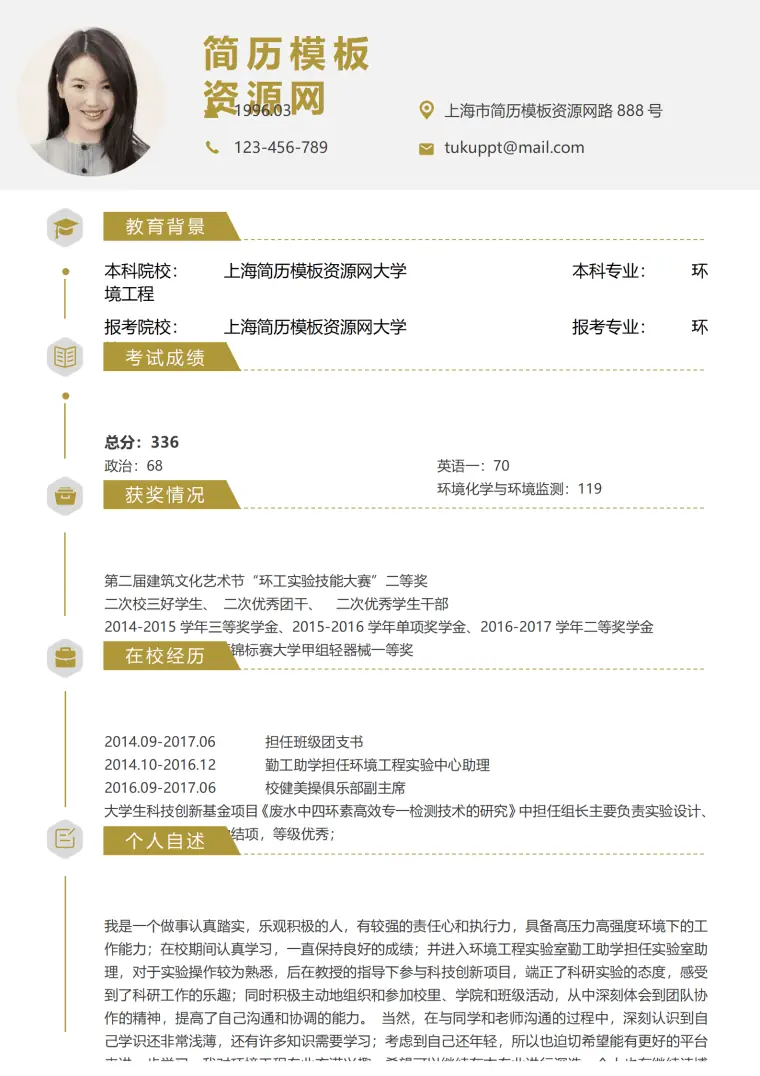Click the date 2014.09-2017.06
Image resolution: width=760 pixels, height=1076 pixels.
coord(160,742)
